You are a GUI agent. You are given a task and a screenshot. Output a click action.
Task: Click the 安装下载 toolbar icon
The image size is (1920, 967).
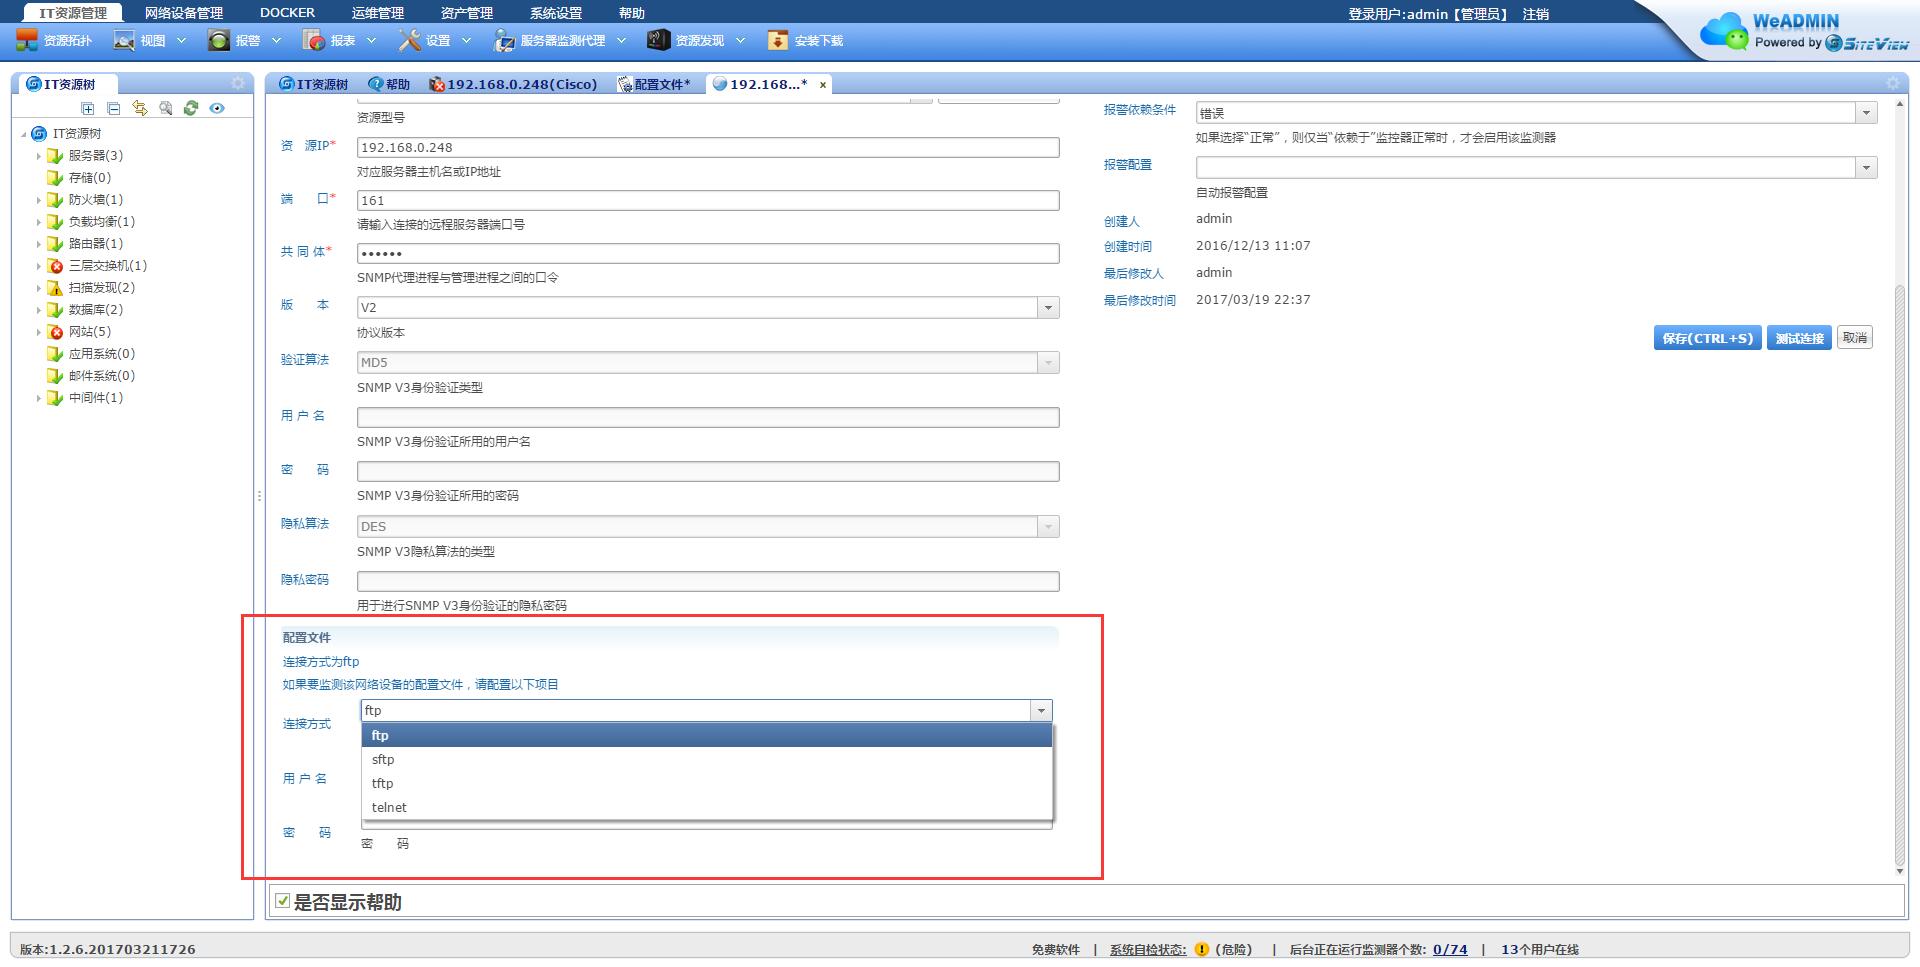777,41
